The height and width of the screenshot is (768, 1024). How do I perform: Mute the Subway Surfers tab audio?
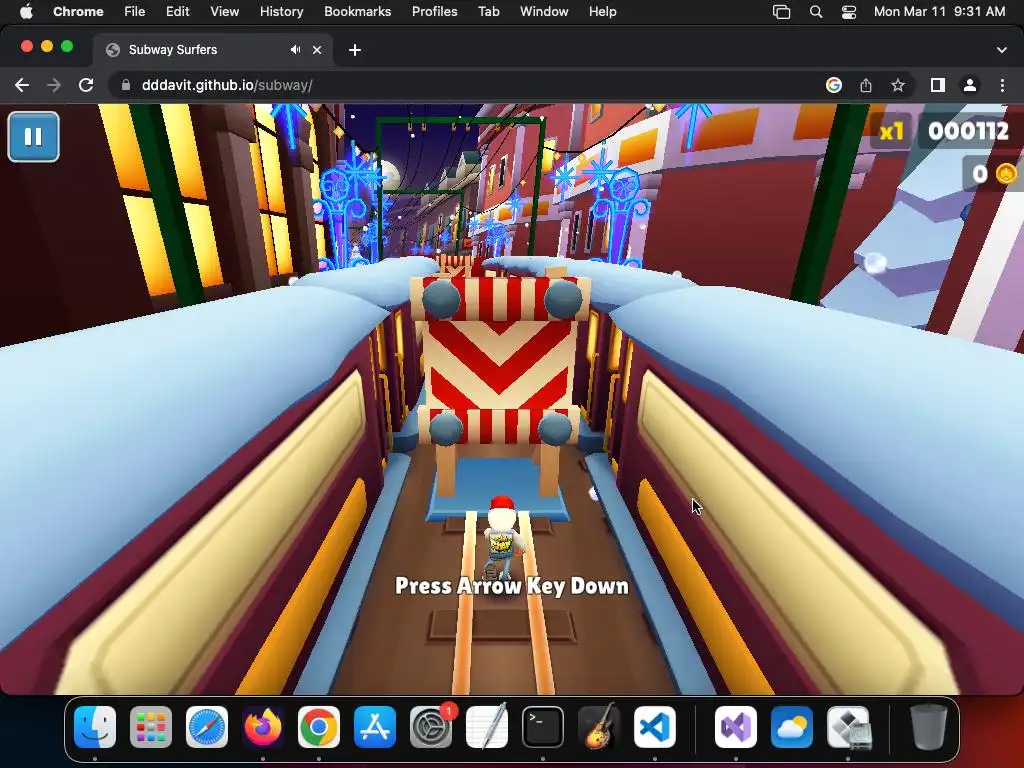pyautogui.click(x=295, y=50)
